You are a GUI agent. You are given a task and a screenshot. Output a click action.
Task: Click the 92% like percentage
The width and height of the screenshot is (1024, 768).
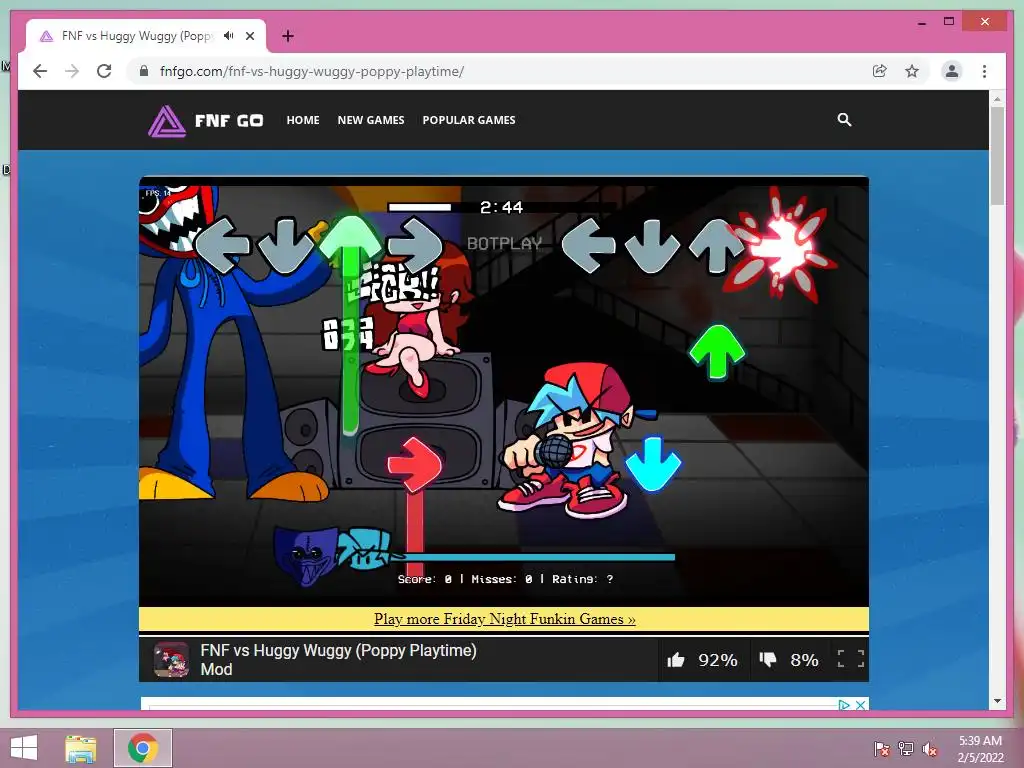(x=718, y=660)
